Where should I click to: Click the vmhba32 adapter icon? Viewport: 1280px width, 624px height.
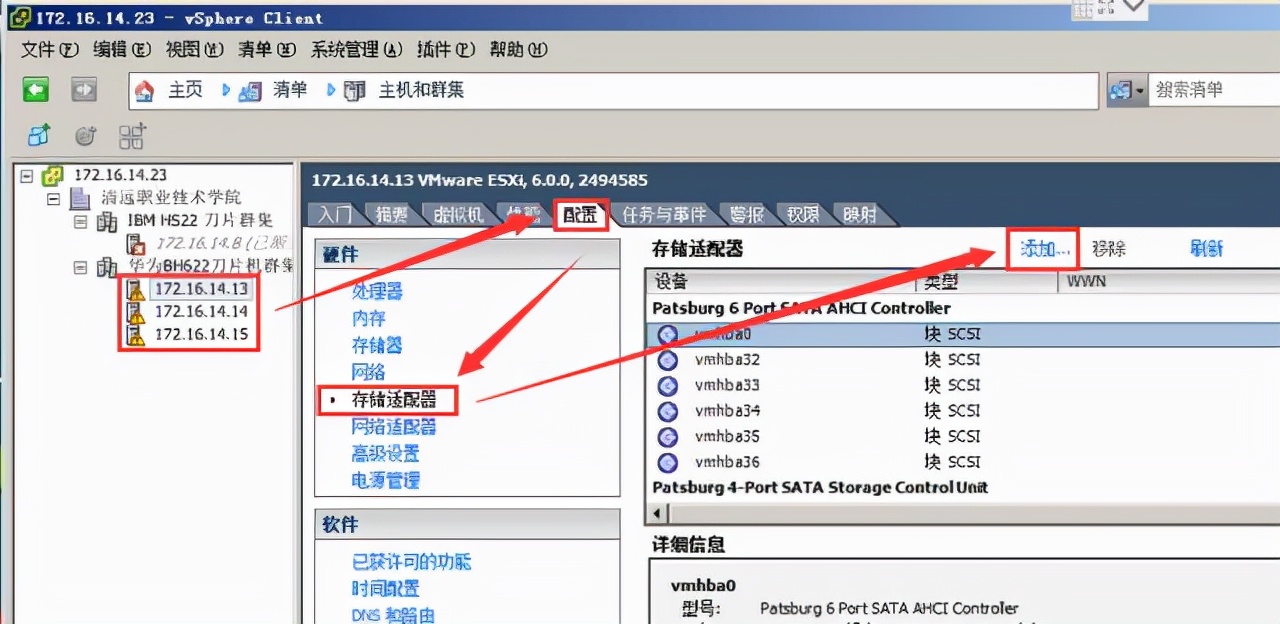667,359
